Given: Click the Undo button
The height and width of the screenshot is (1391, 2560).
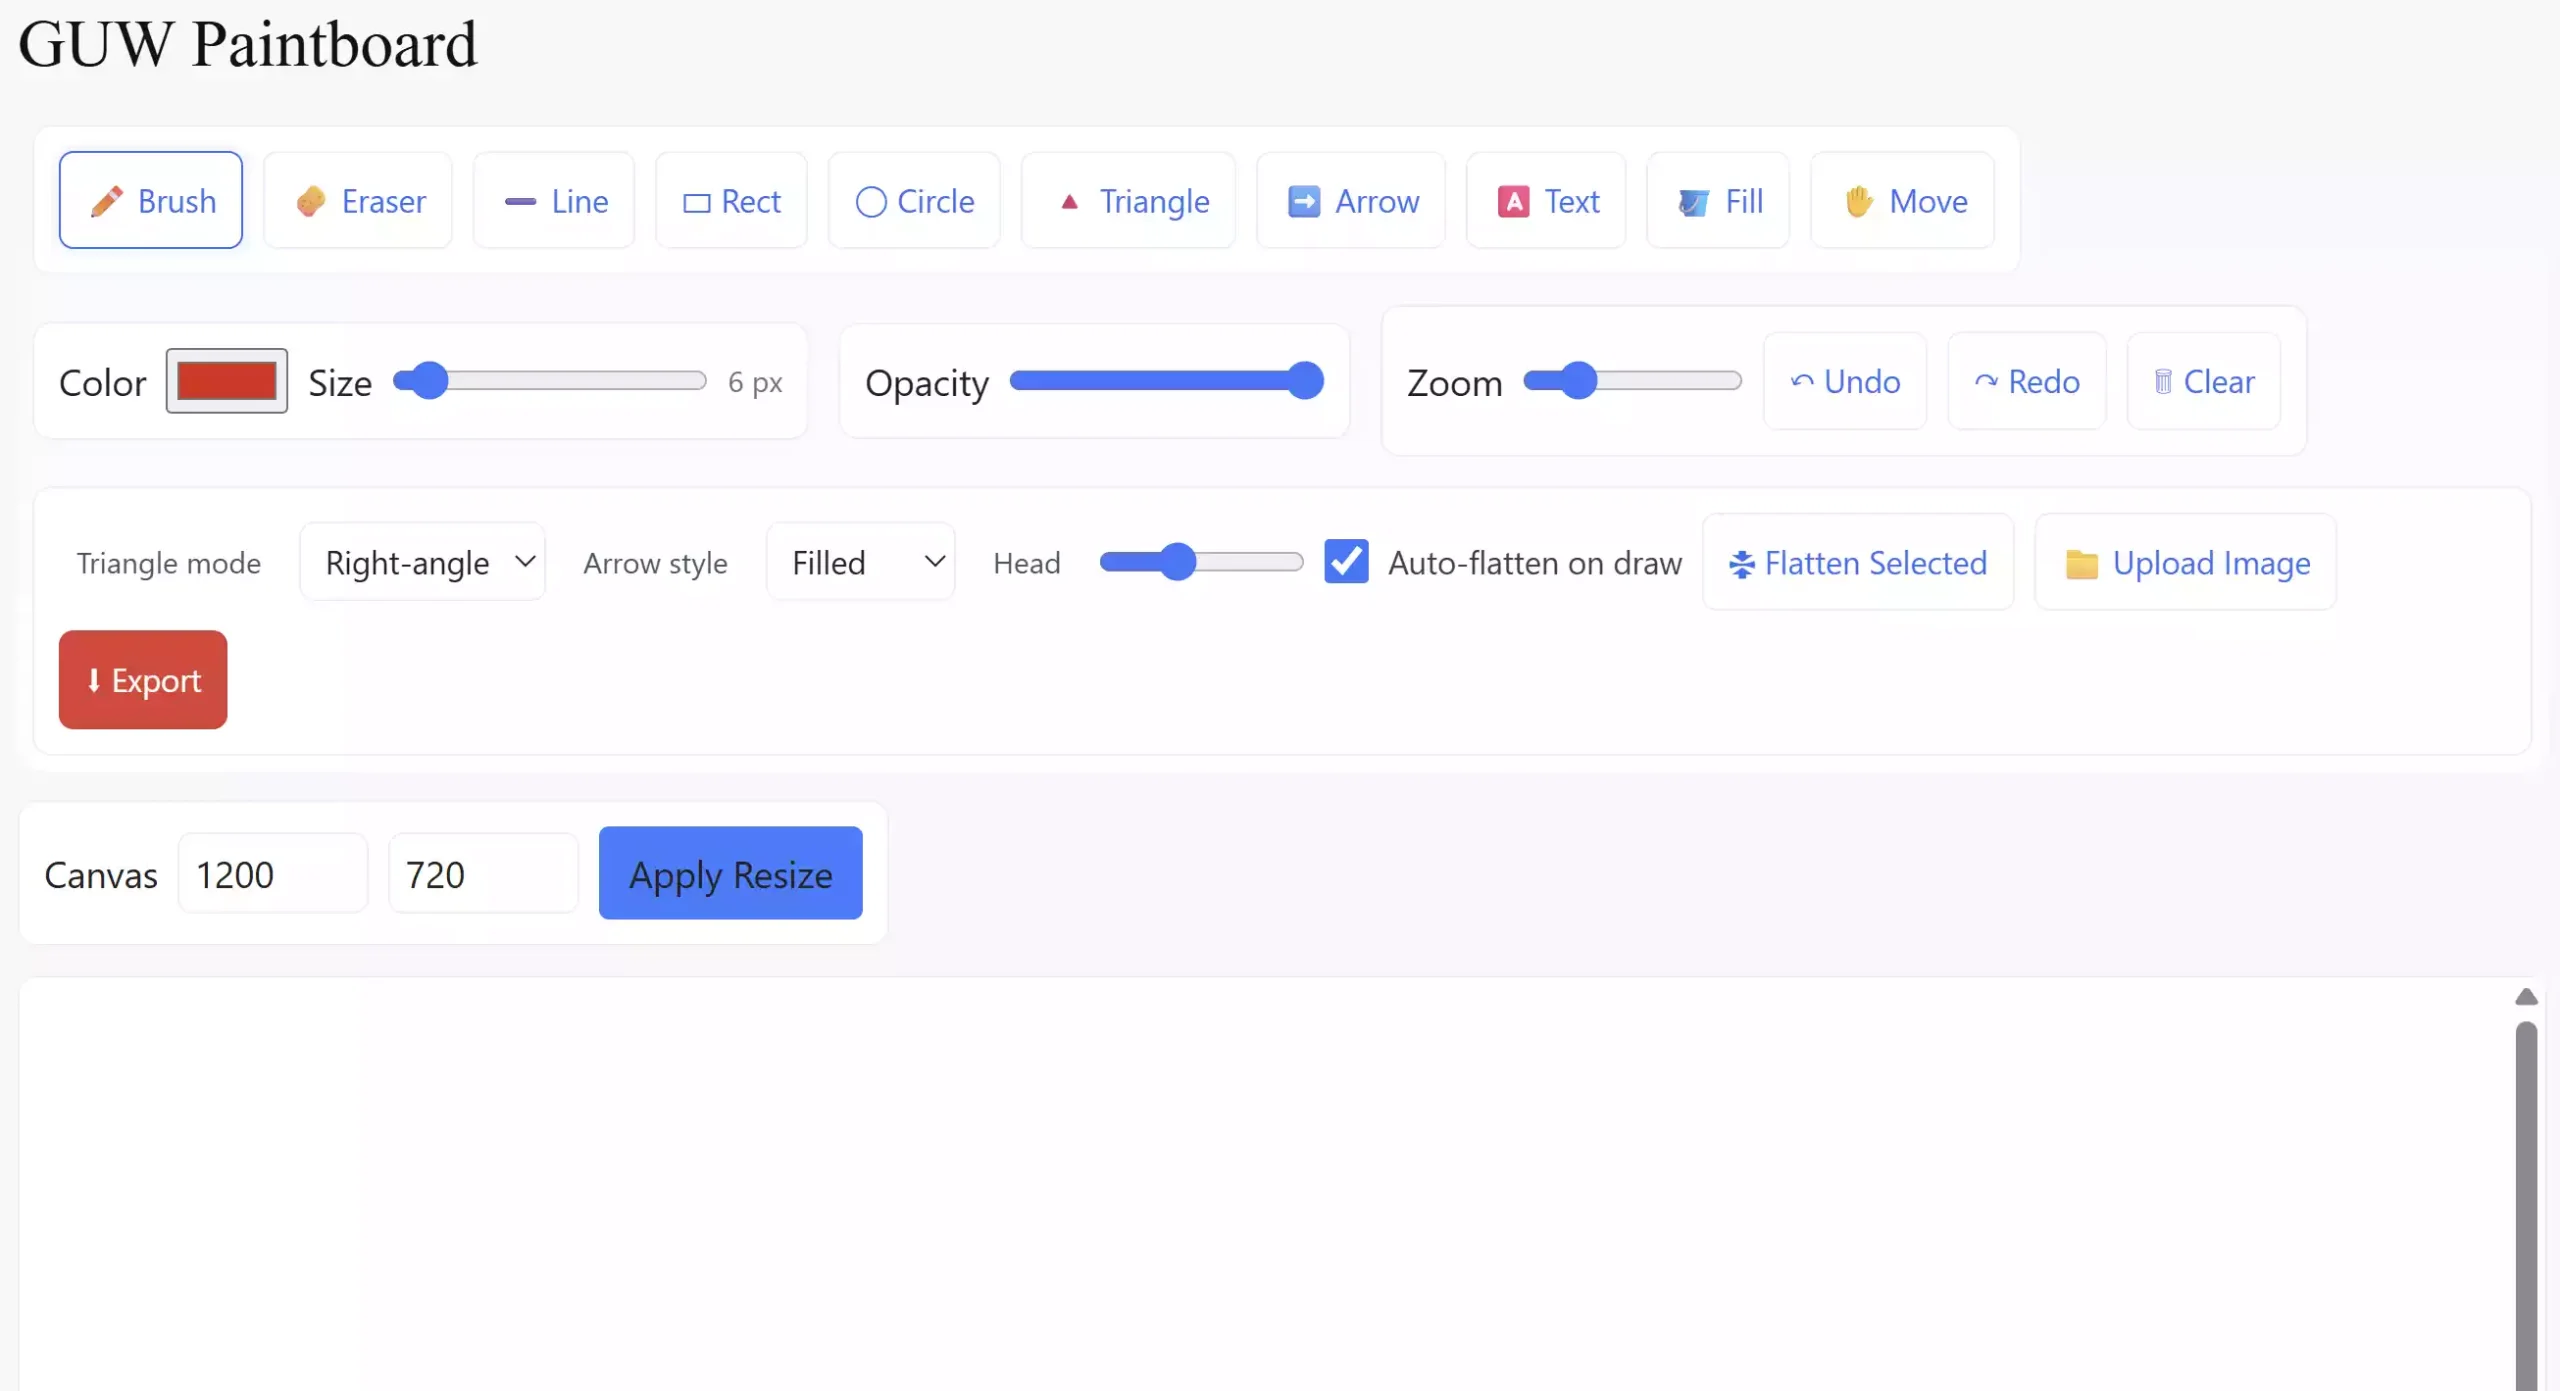Looking at the screenshot, I should 1845,381.
